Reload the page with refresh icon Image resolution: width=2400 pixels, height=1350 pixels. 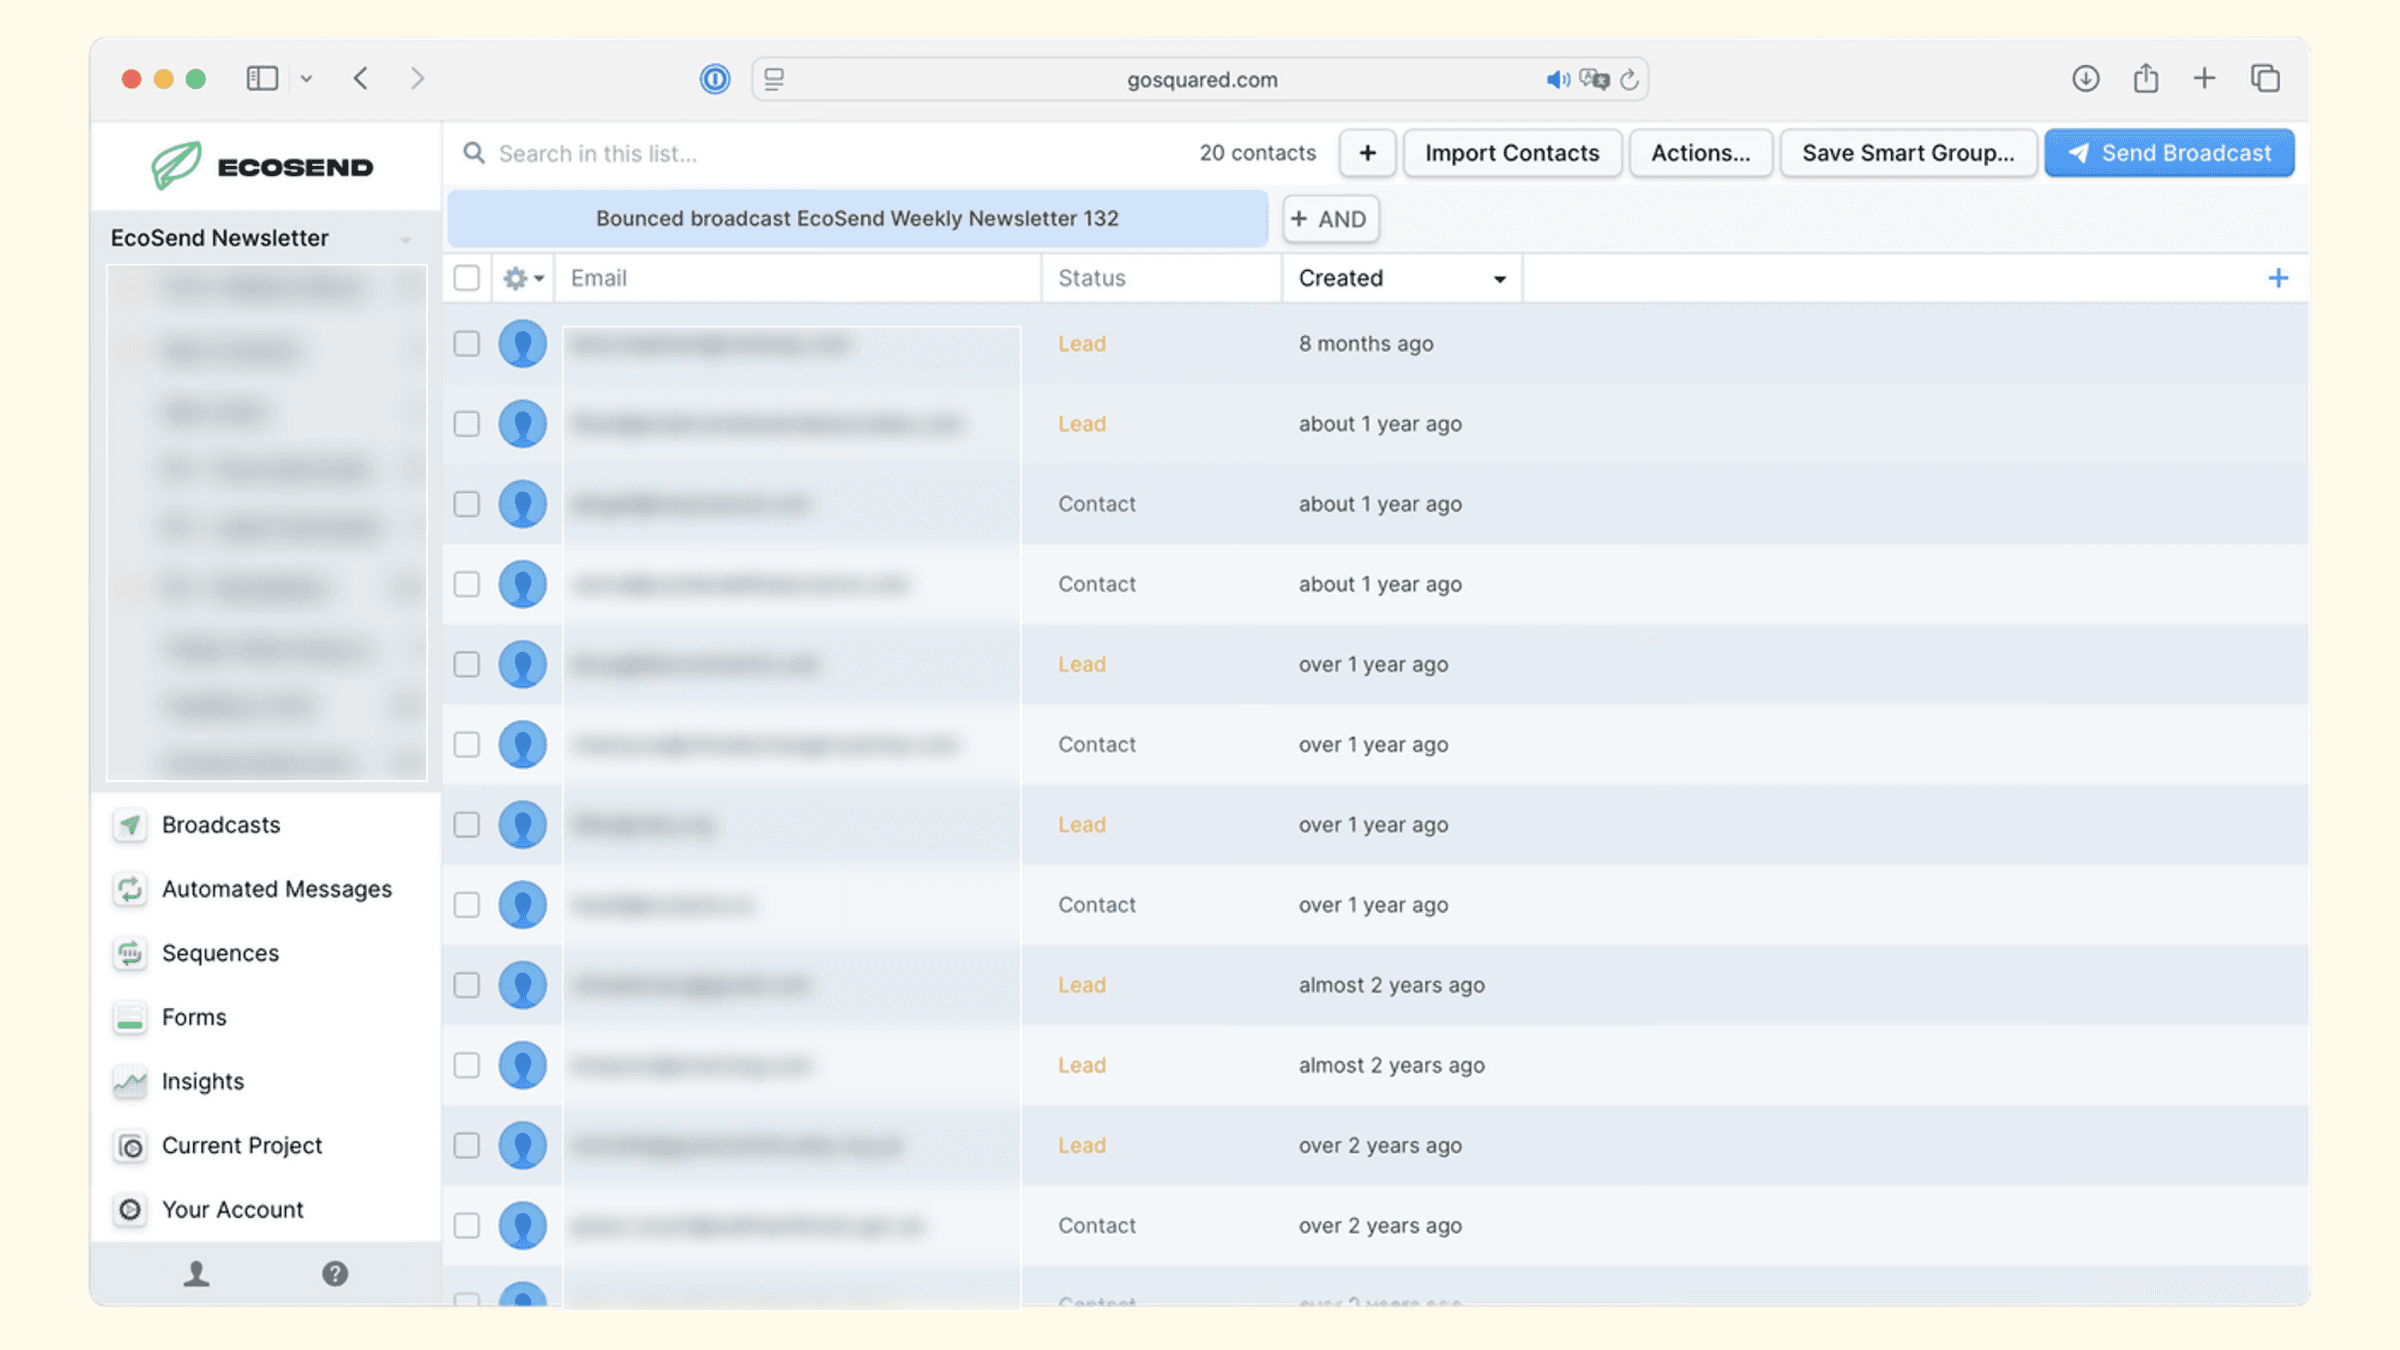1629,79
